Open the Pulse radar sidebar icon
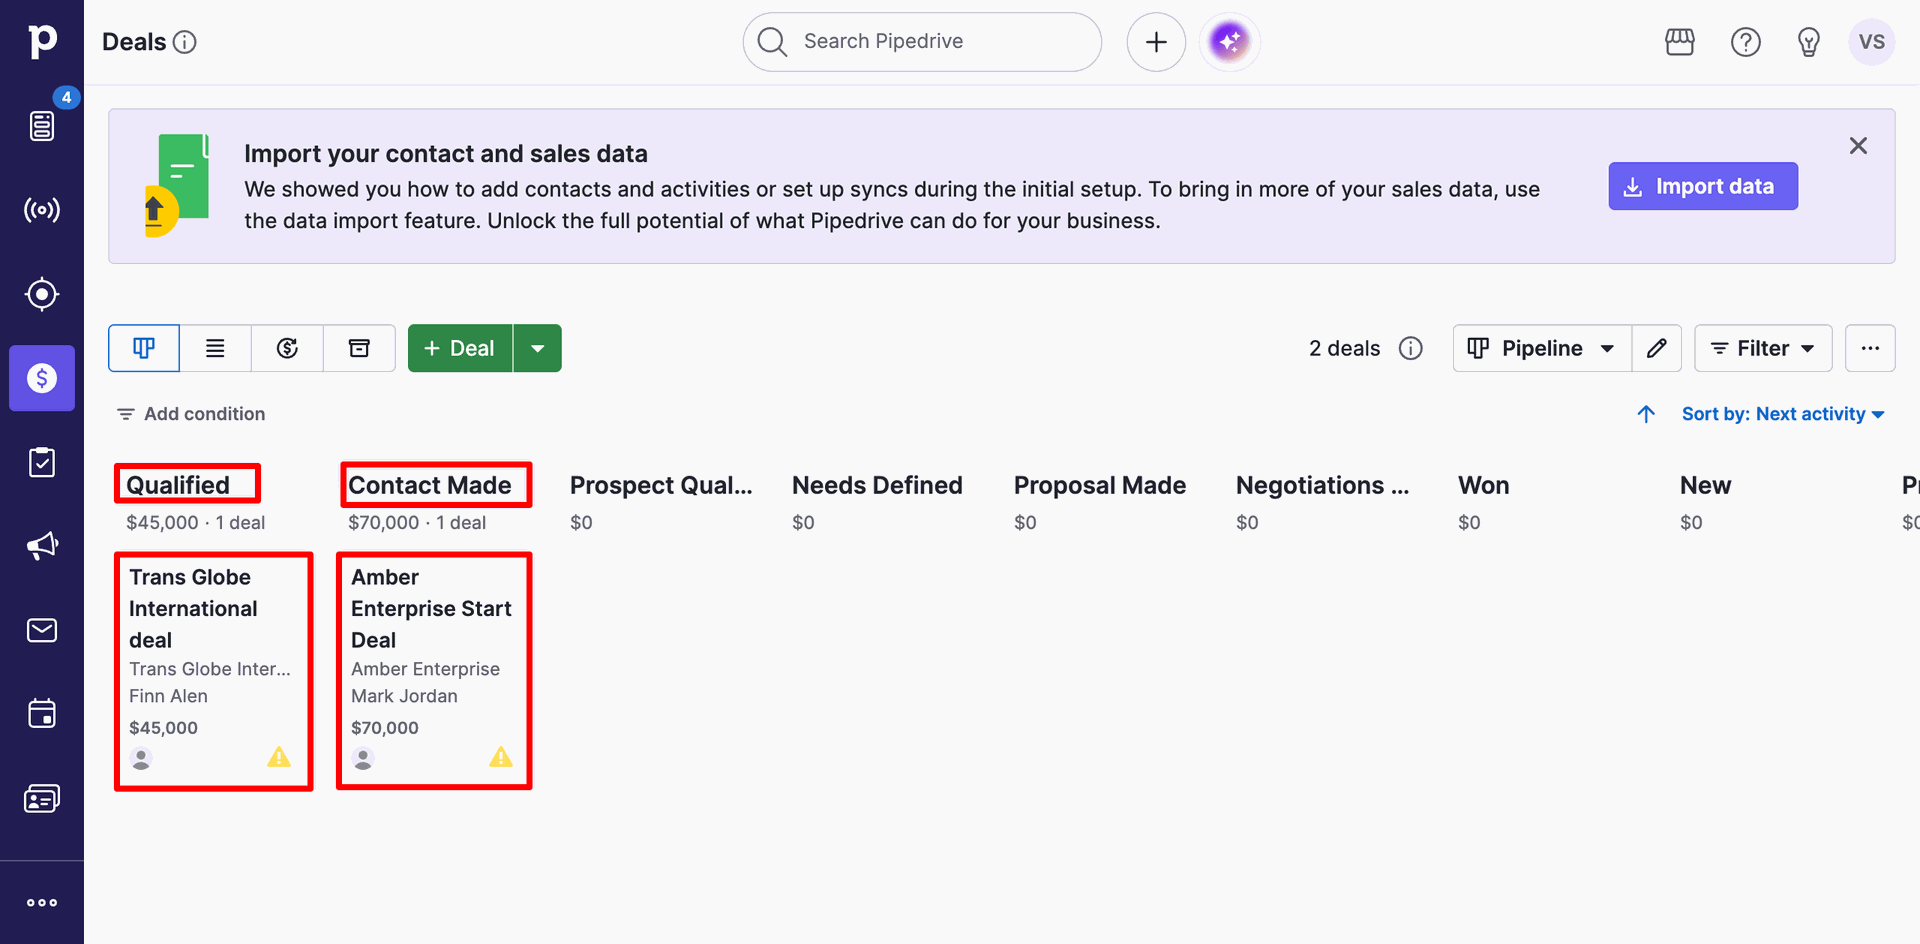 [42, 210]
